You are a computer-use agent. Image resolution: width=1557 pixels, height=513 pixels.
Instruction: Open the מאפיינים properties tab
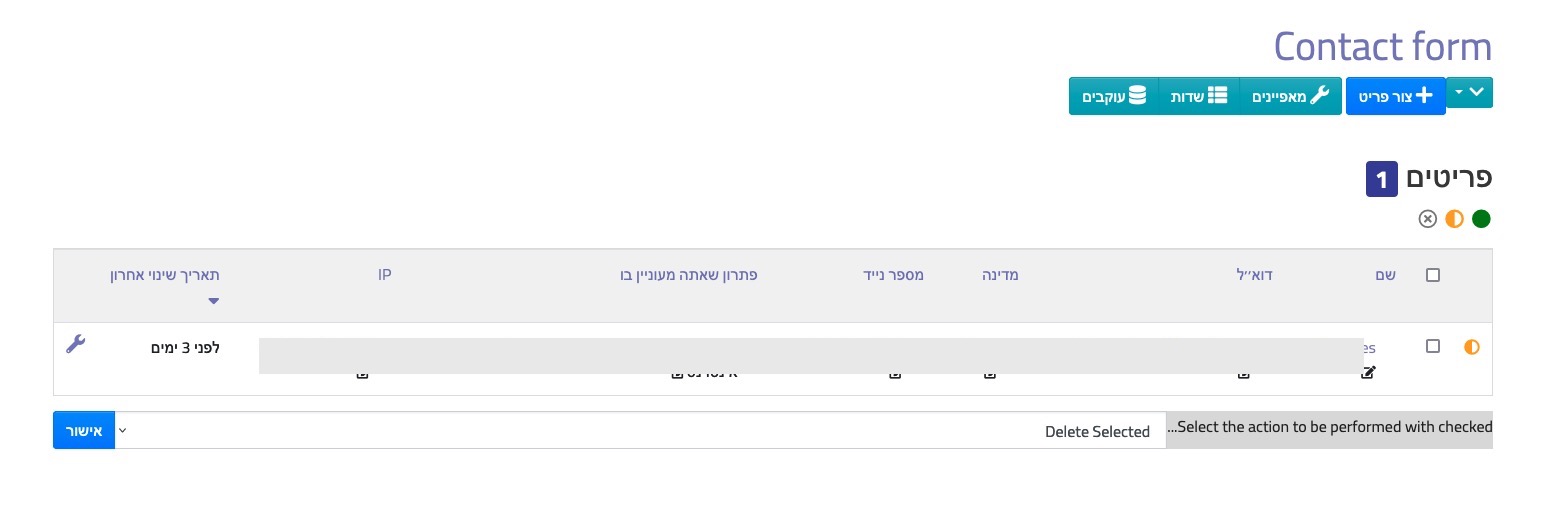[1291, 96]
